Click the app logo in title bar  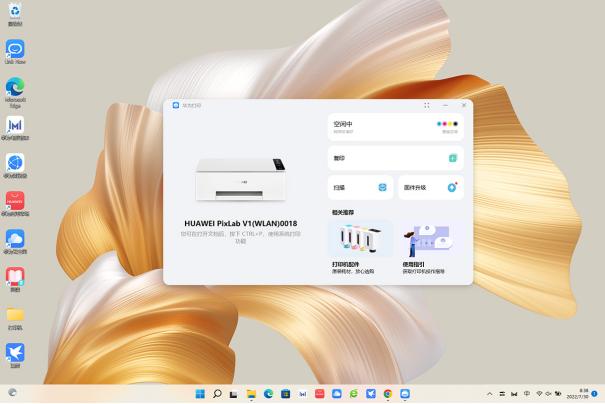click(x=176, y=105)
